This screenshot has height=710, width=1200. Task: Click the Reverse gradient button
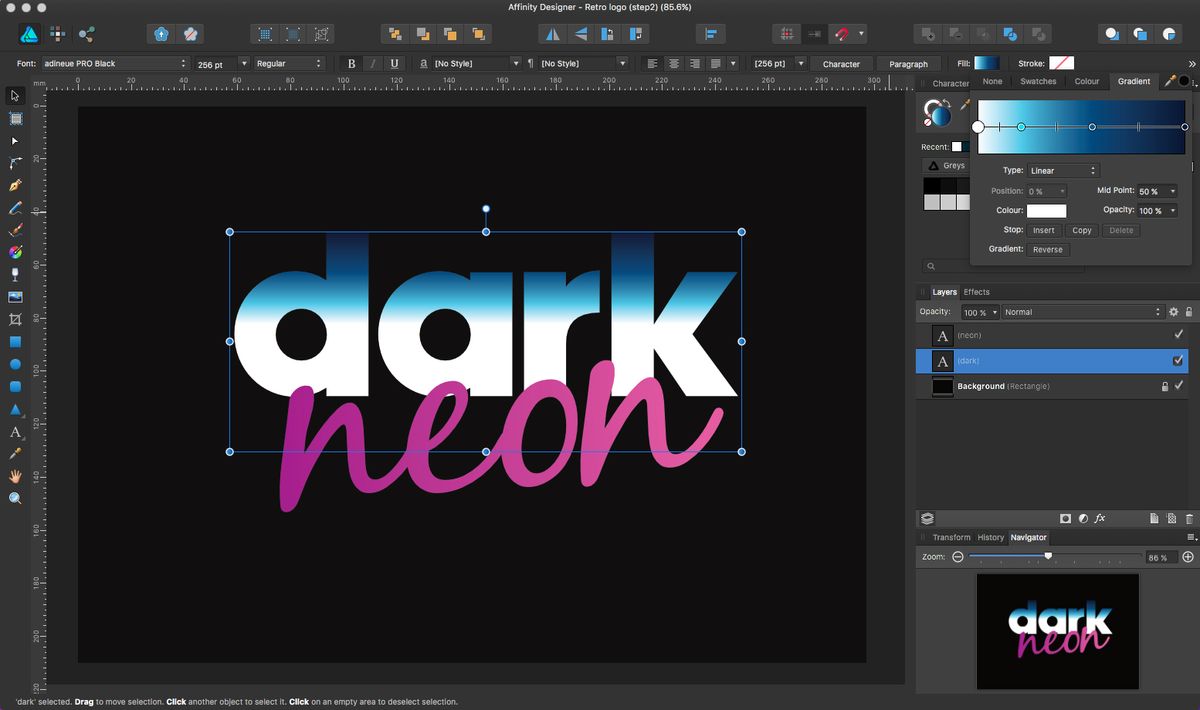[1048, 249]
